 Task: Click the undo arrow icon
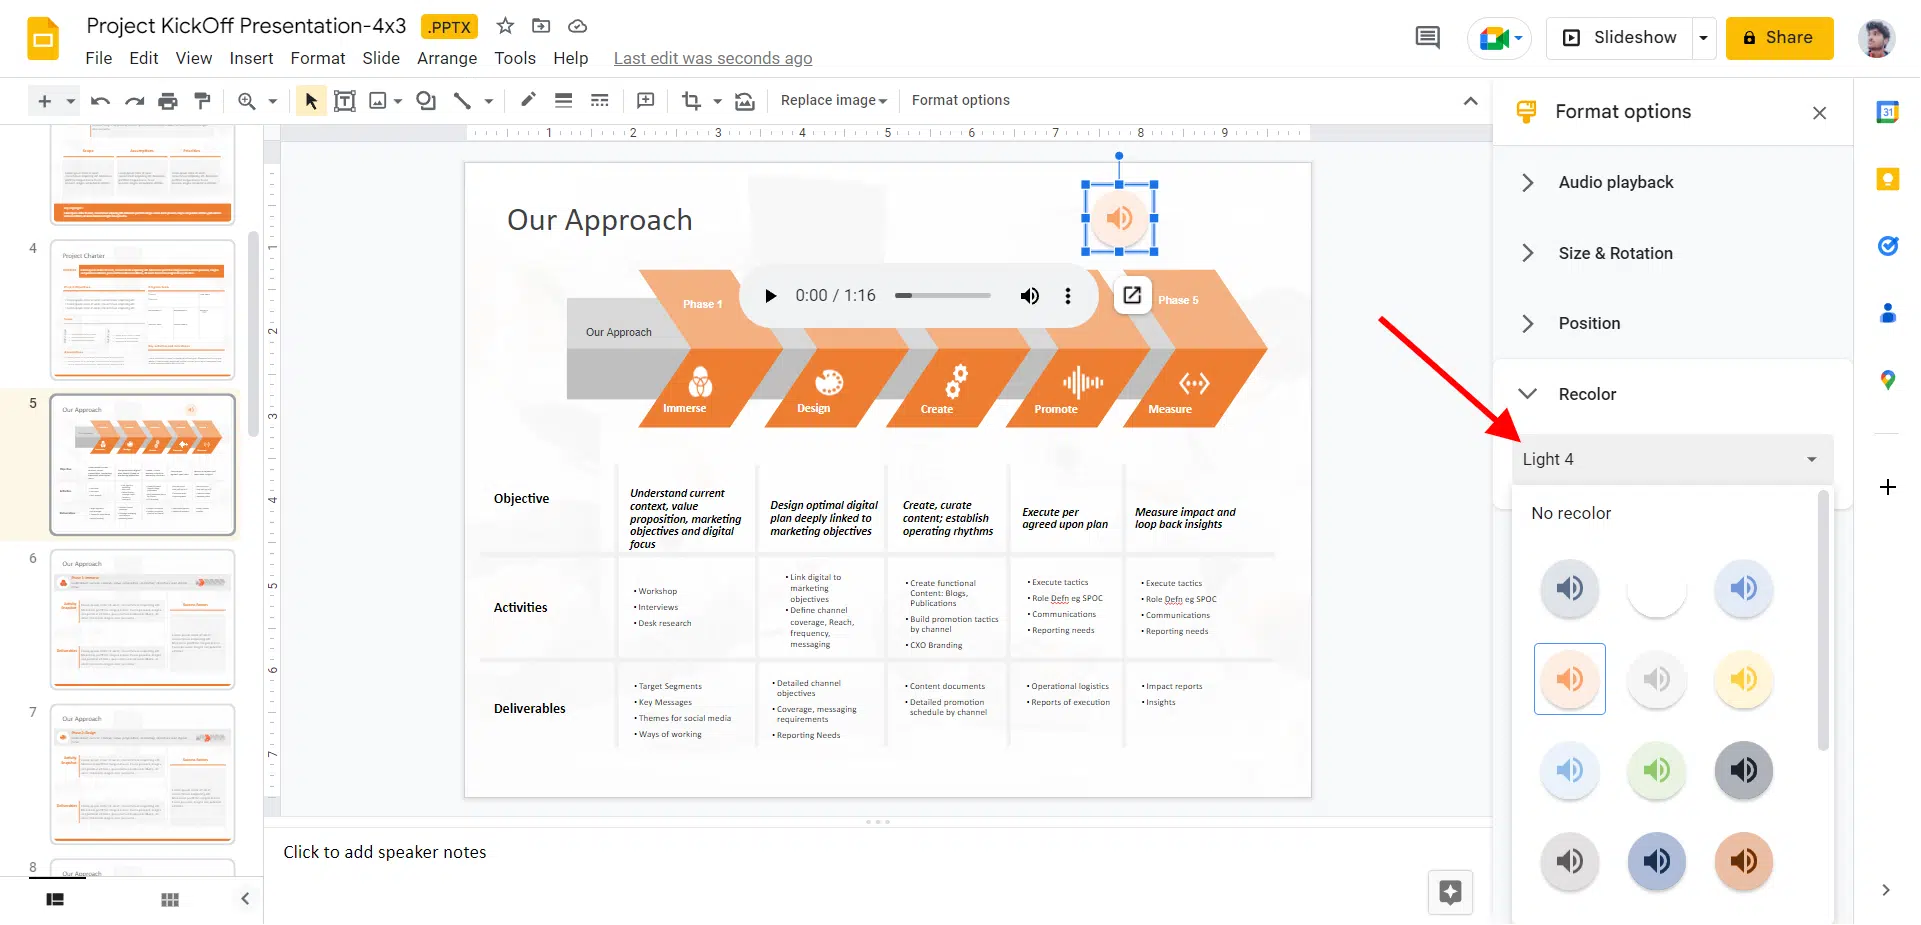100,101
